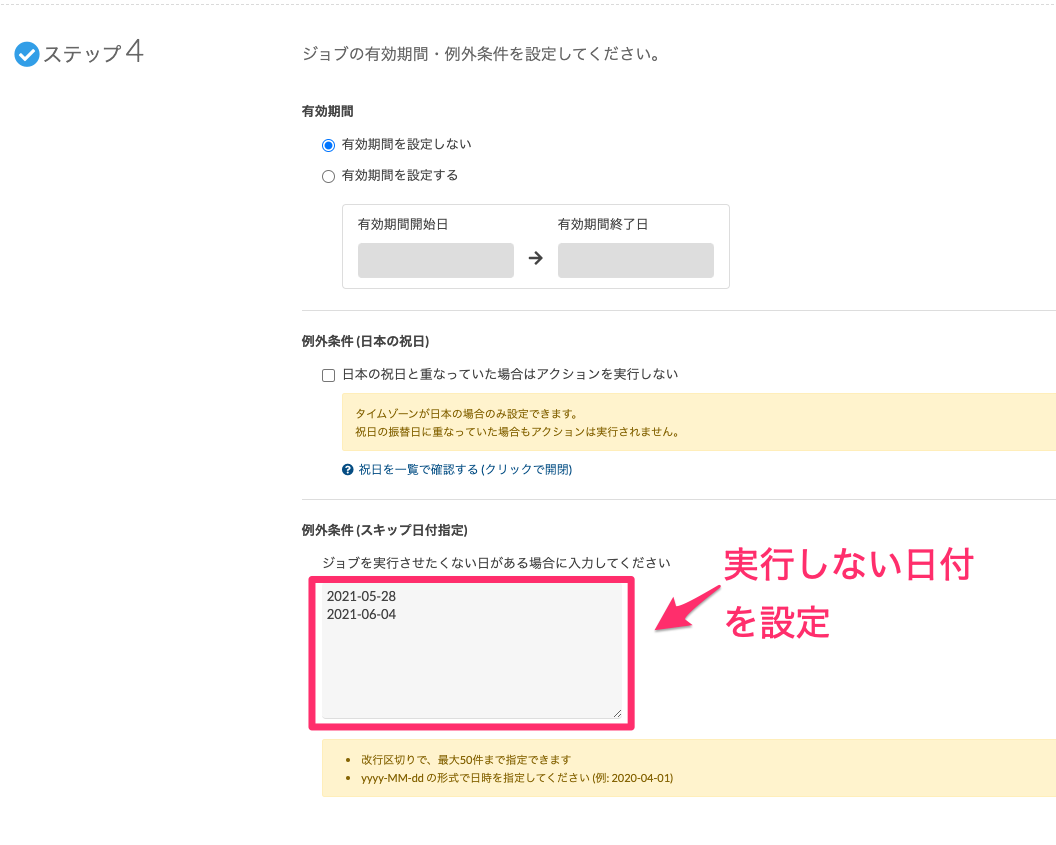Open the 有効期間開始日 date input
1056x845 pixels.
click(435, 260)
